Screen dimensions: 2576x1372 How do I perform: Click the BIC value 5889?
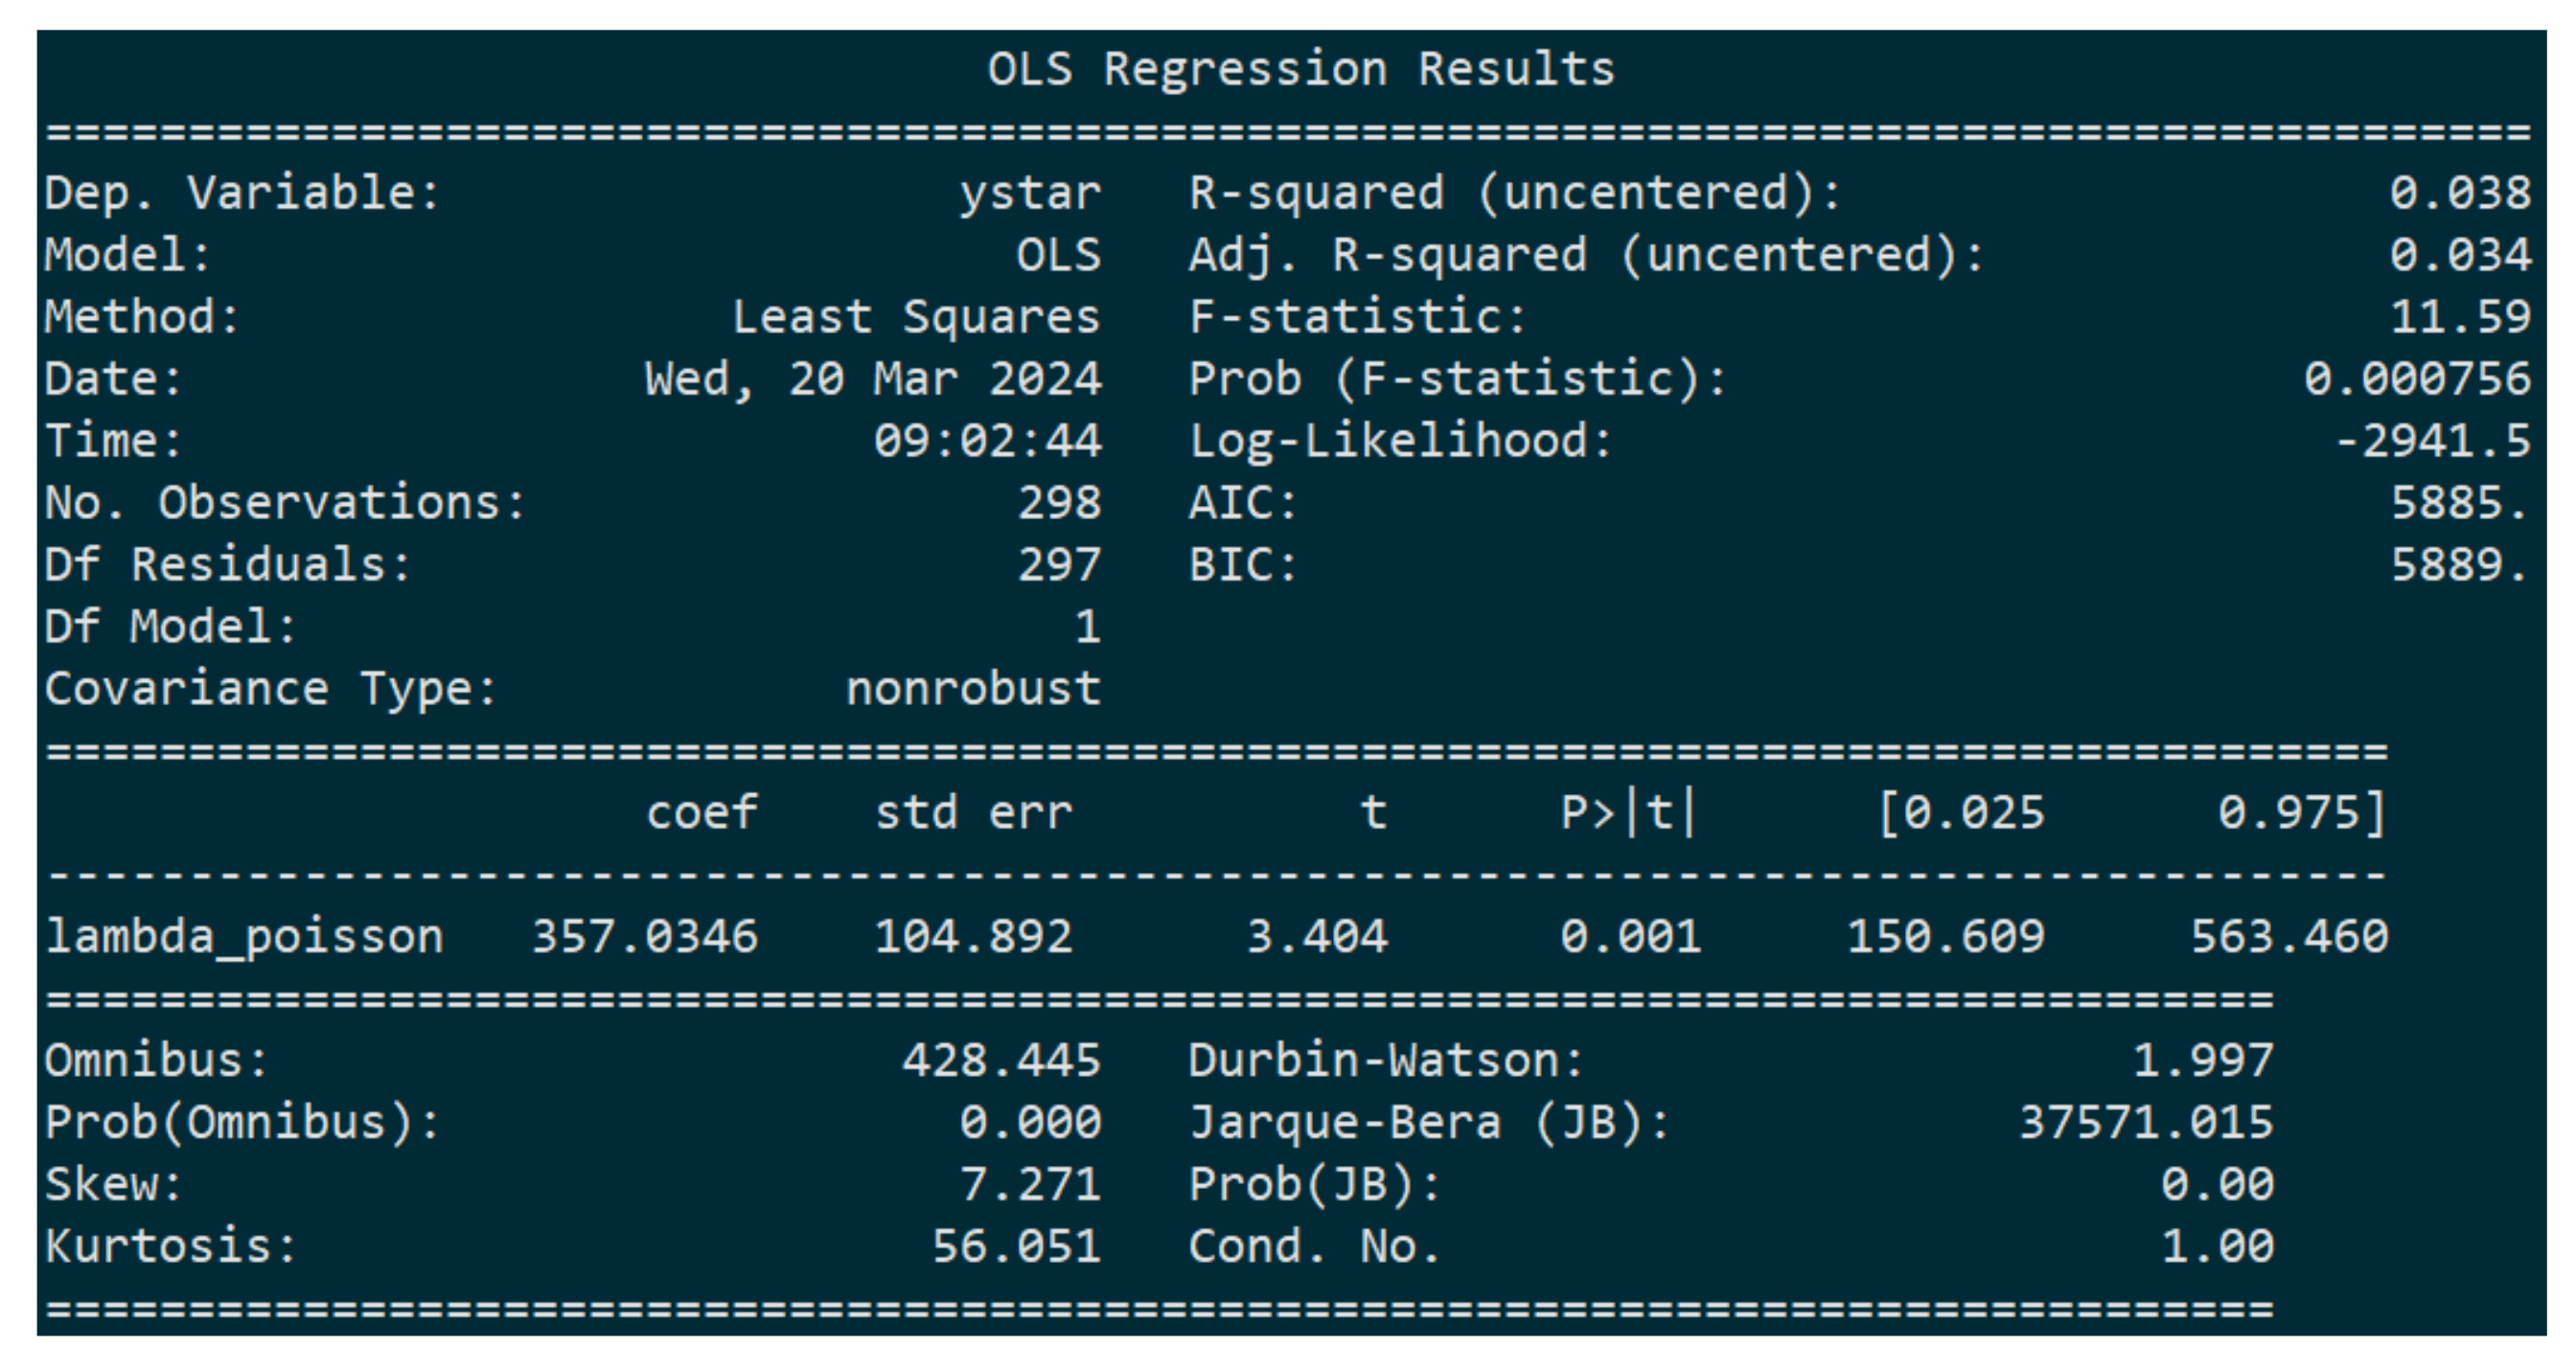click(x=2460, y=565)
